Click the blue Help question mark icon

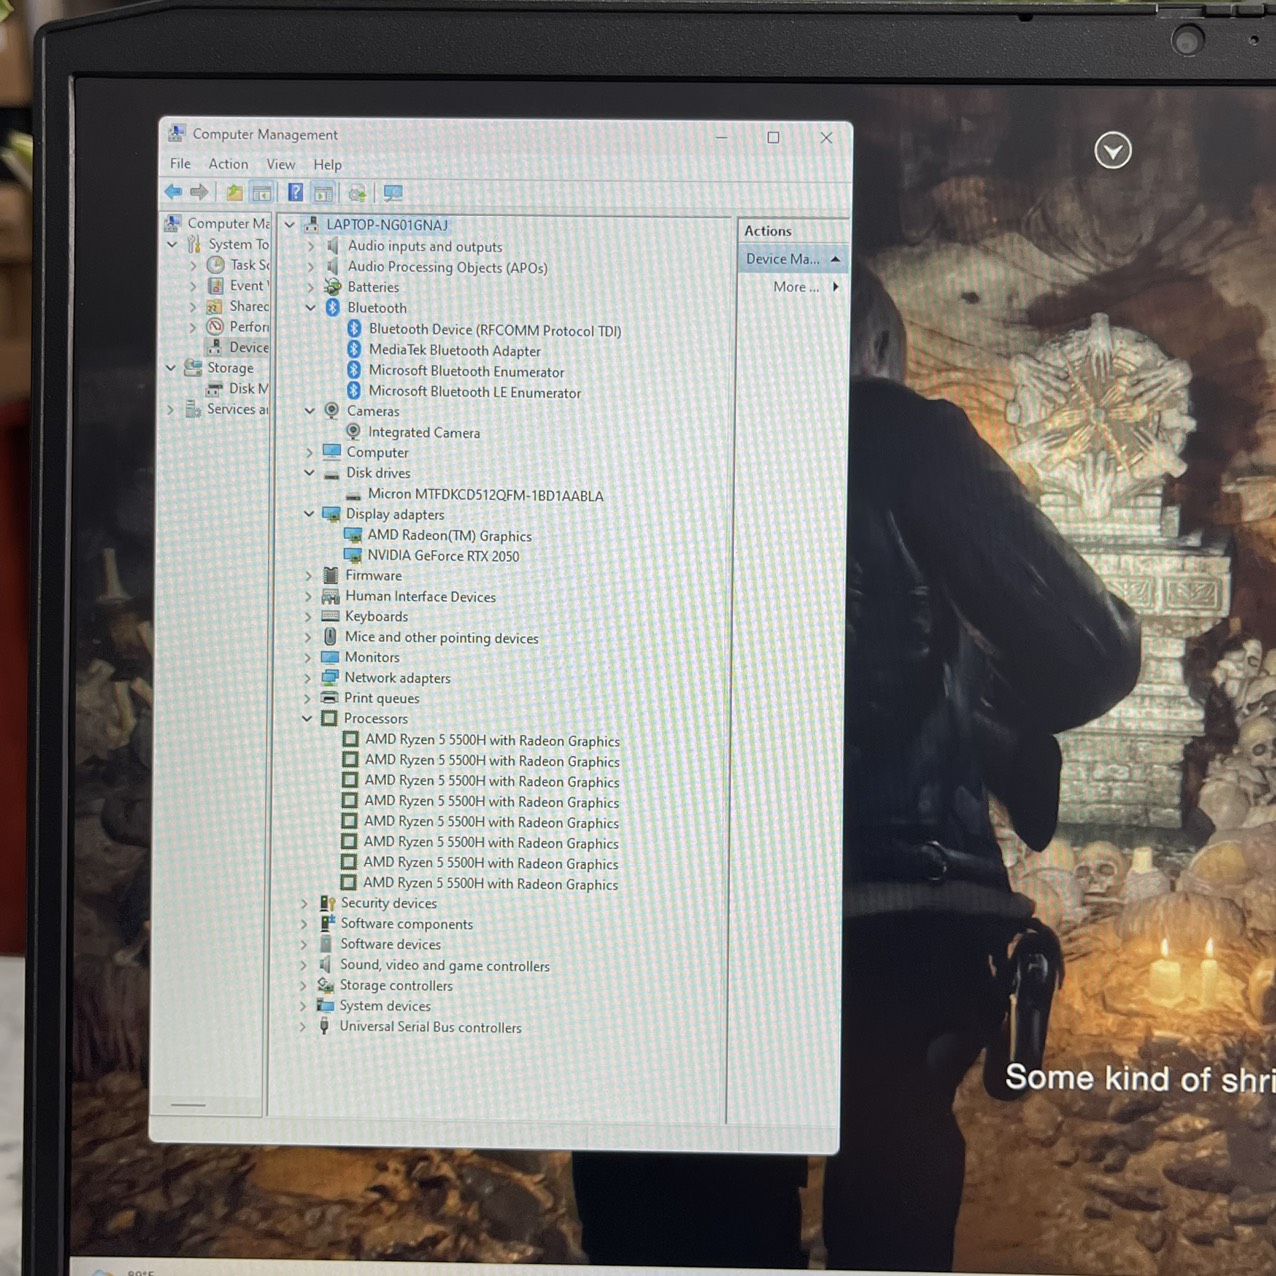[x=296, y=193]
